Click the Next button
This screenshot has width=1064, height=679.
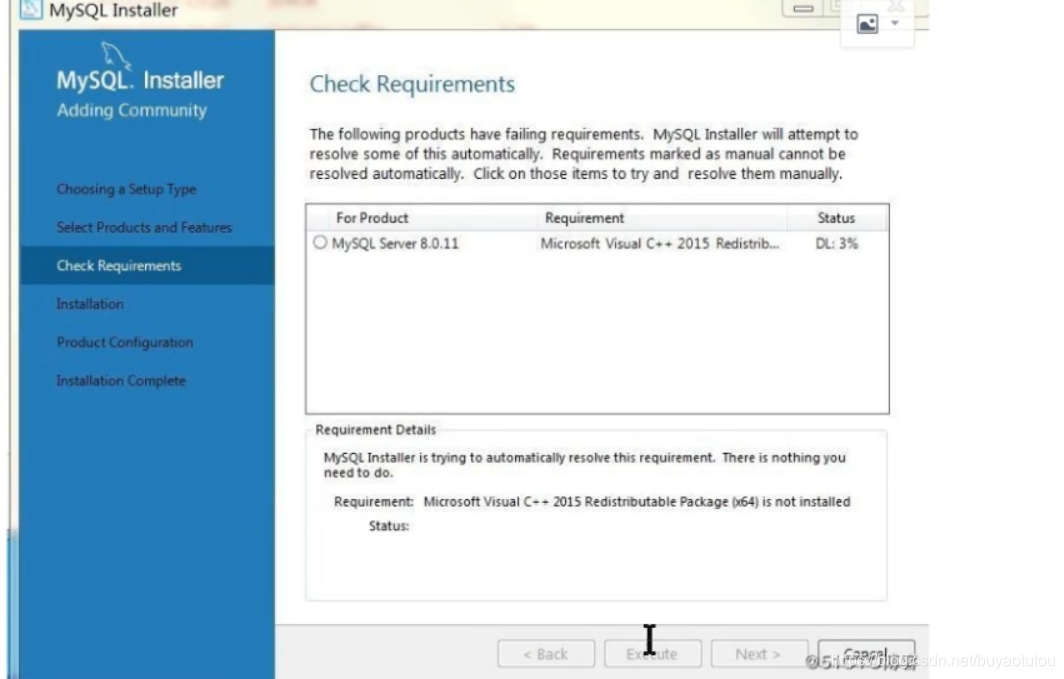click(759, 654)
